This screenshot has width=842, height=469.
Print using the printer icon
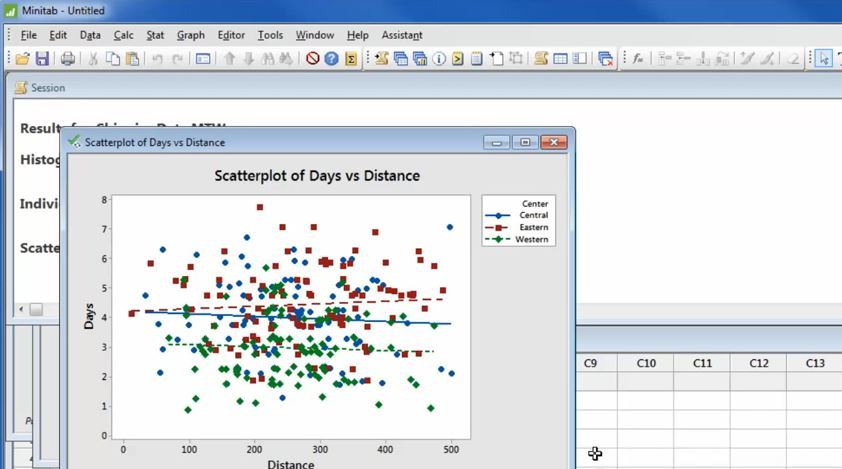tap(68, 58)
